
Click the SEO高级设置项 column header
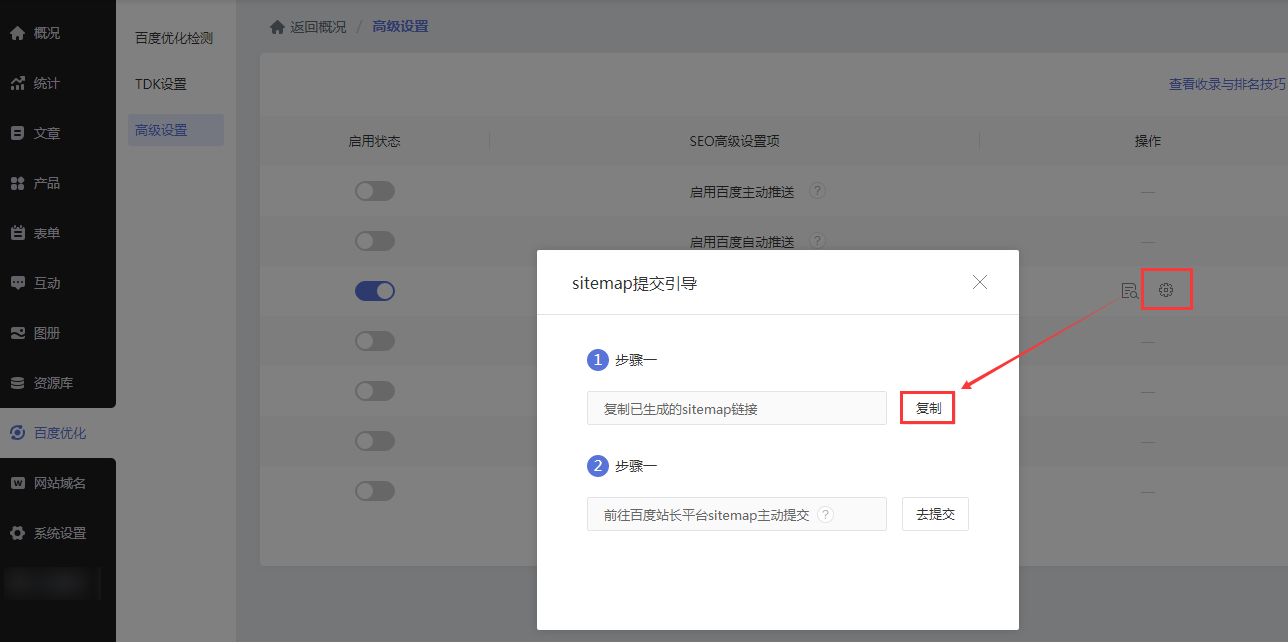pos(734,141)
